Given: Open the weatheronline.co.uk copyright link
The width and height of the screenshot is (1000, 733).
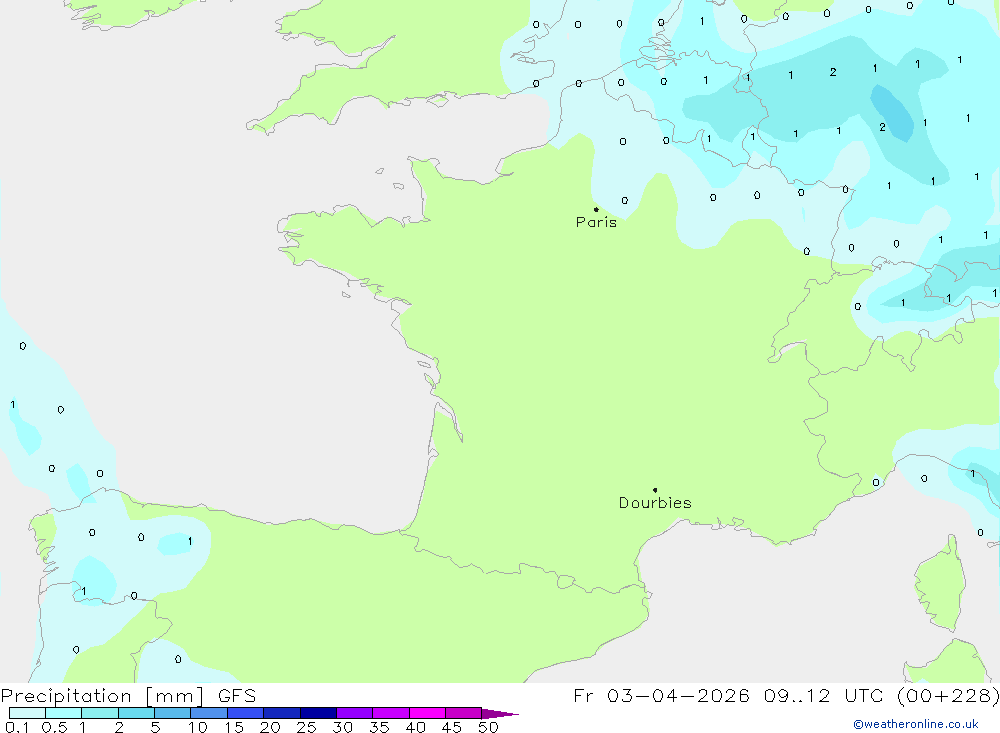Looking at the screenshot, I should pyautogui.click(x=916, y=724).
